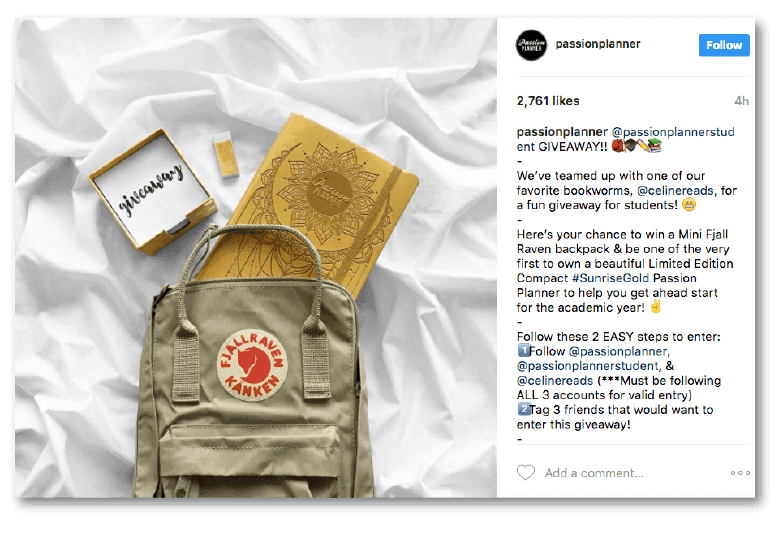Click the Passion Planner profile avatar

click(x=531, y=45)
